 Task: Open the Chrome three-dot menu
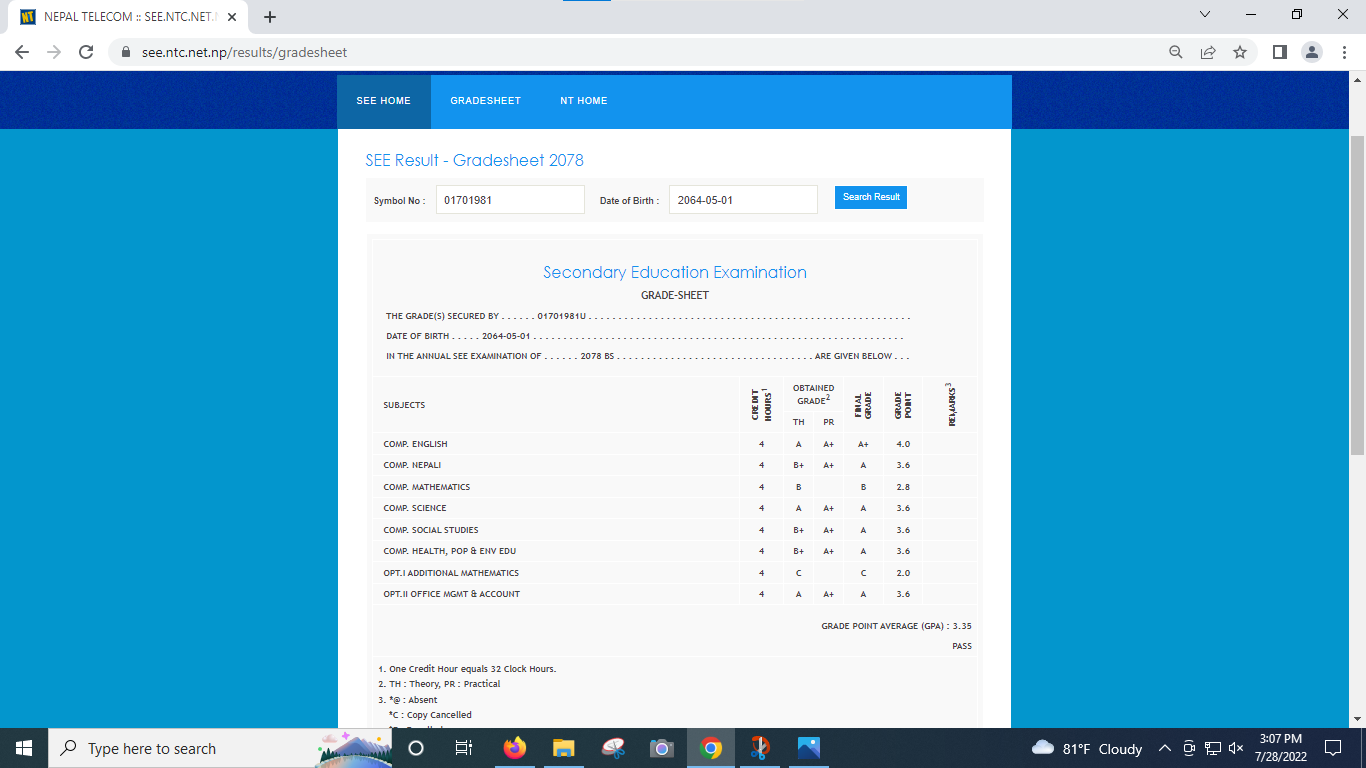pyautogui.click(x=1344, y=52)
